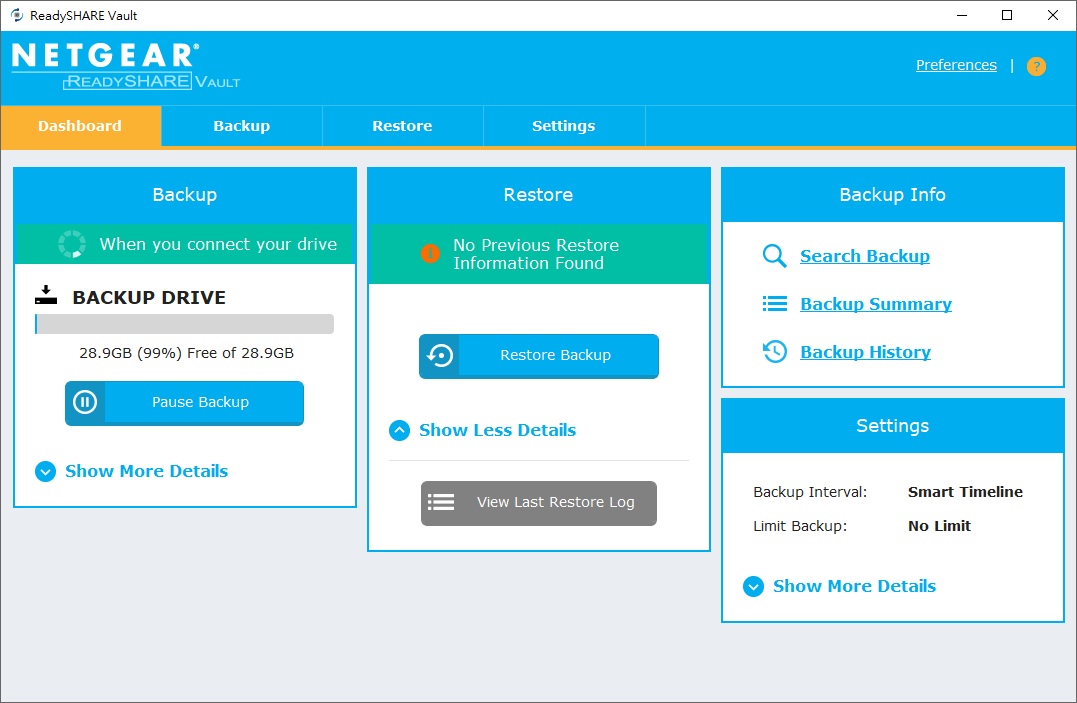Click 'When you connect your drive' status

pos(218,244)
